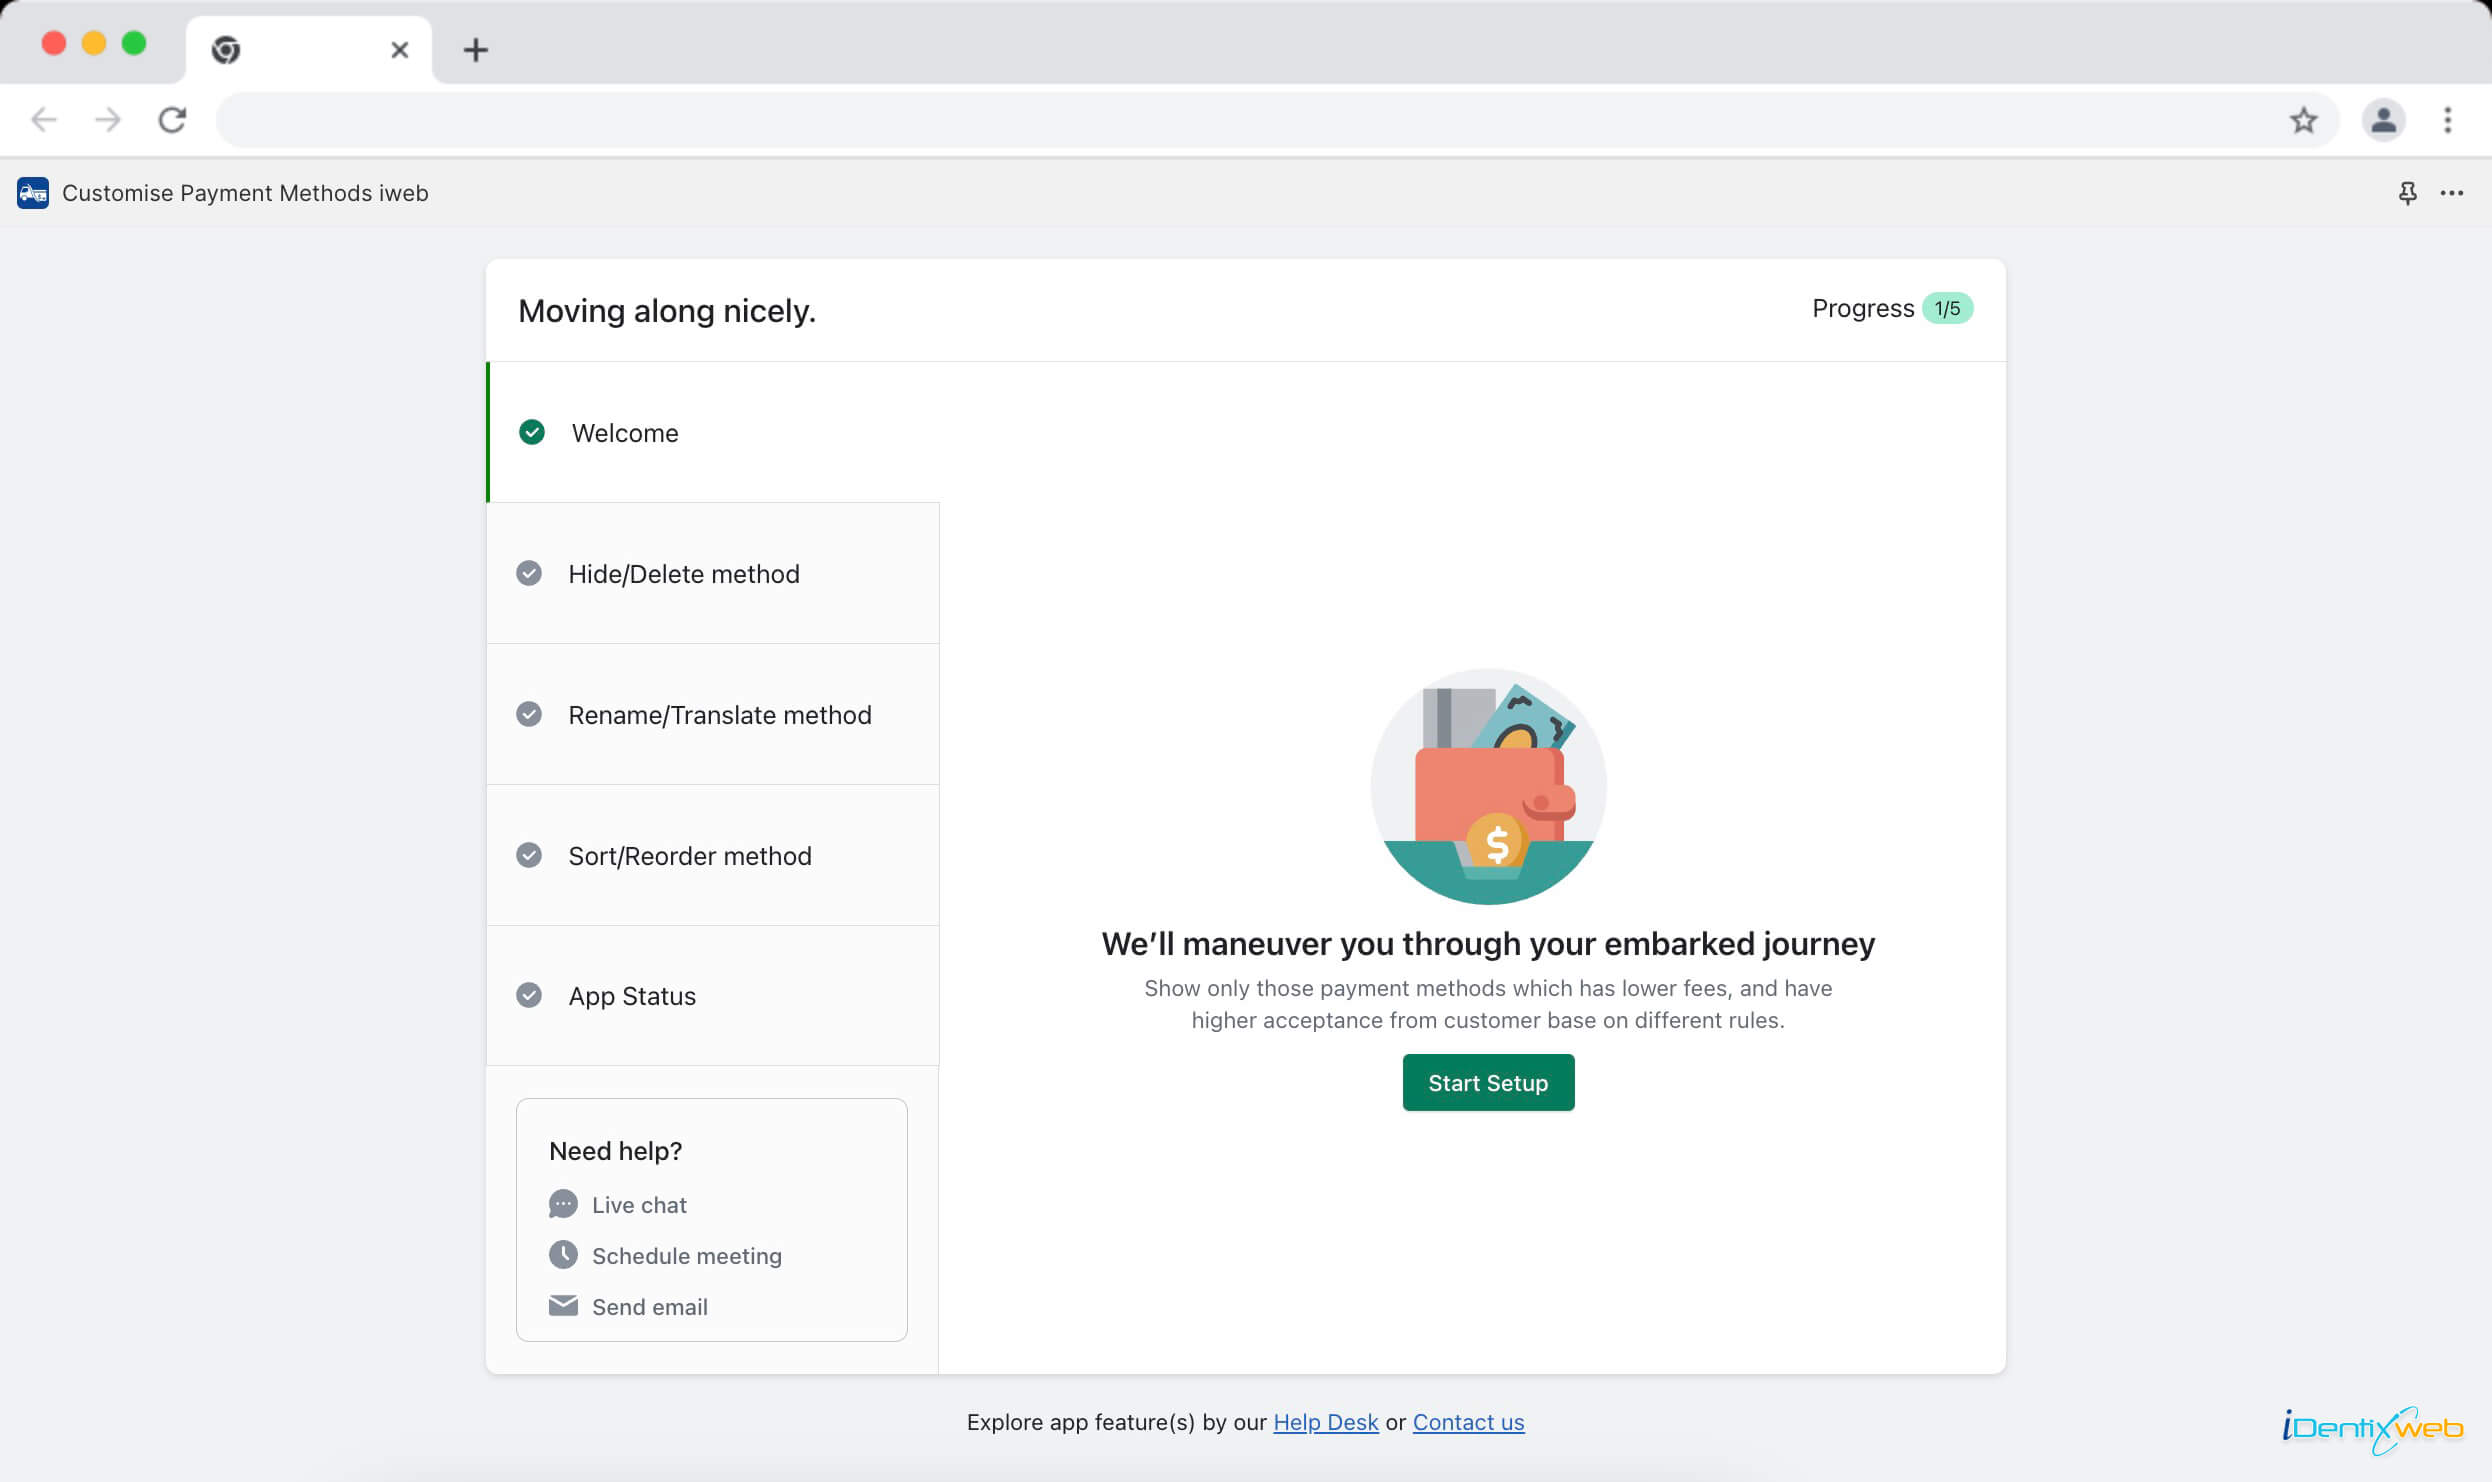The width and height of the screenshot is (2492, 1482).
Task: Click the Send email link
Action: click(649, 1307)
